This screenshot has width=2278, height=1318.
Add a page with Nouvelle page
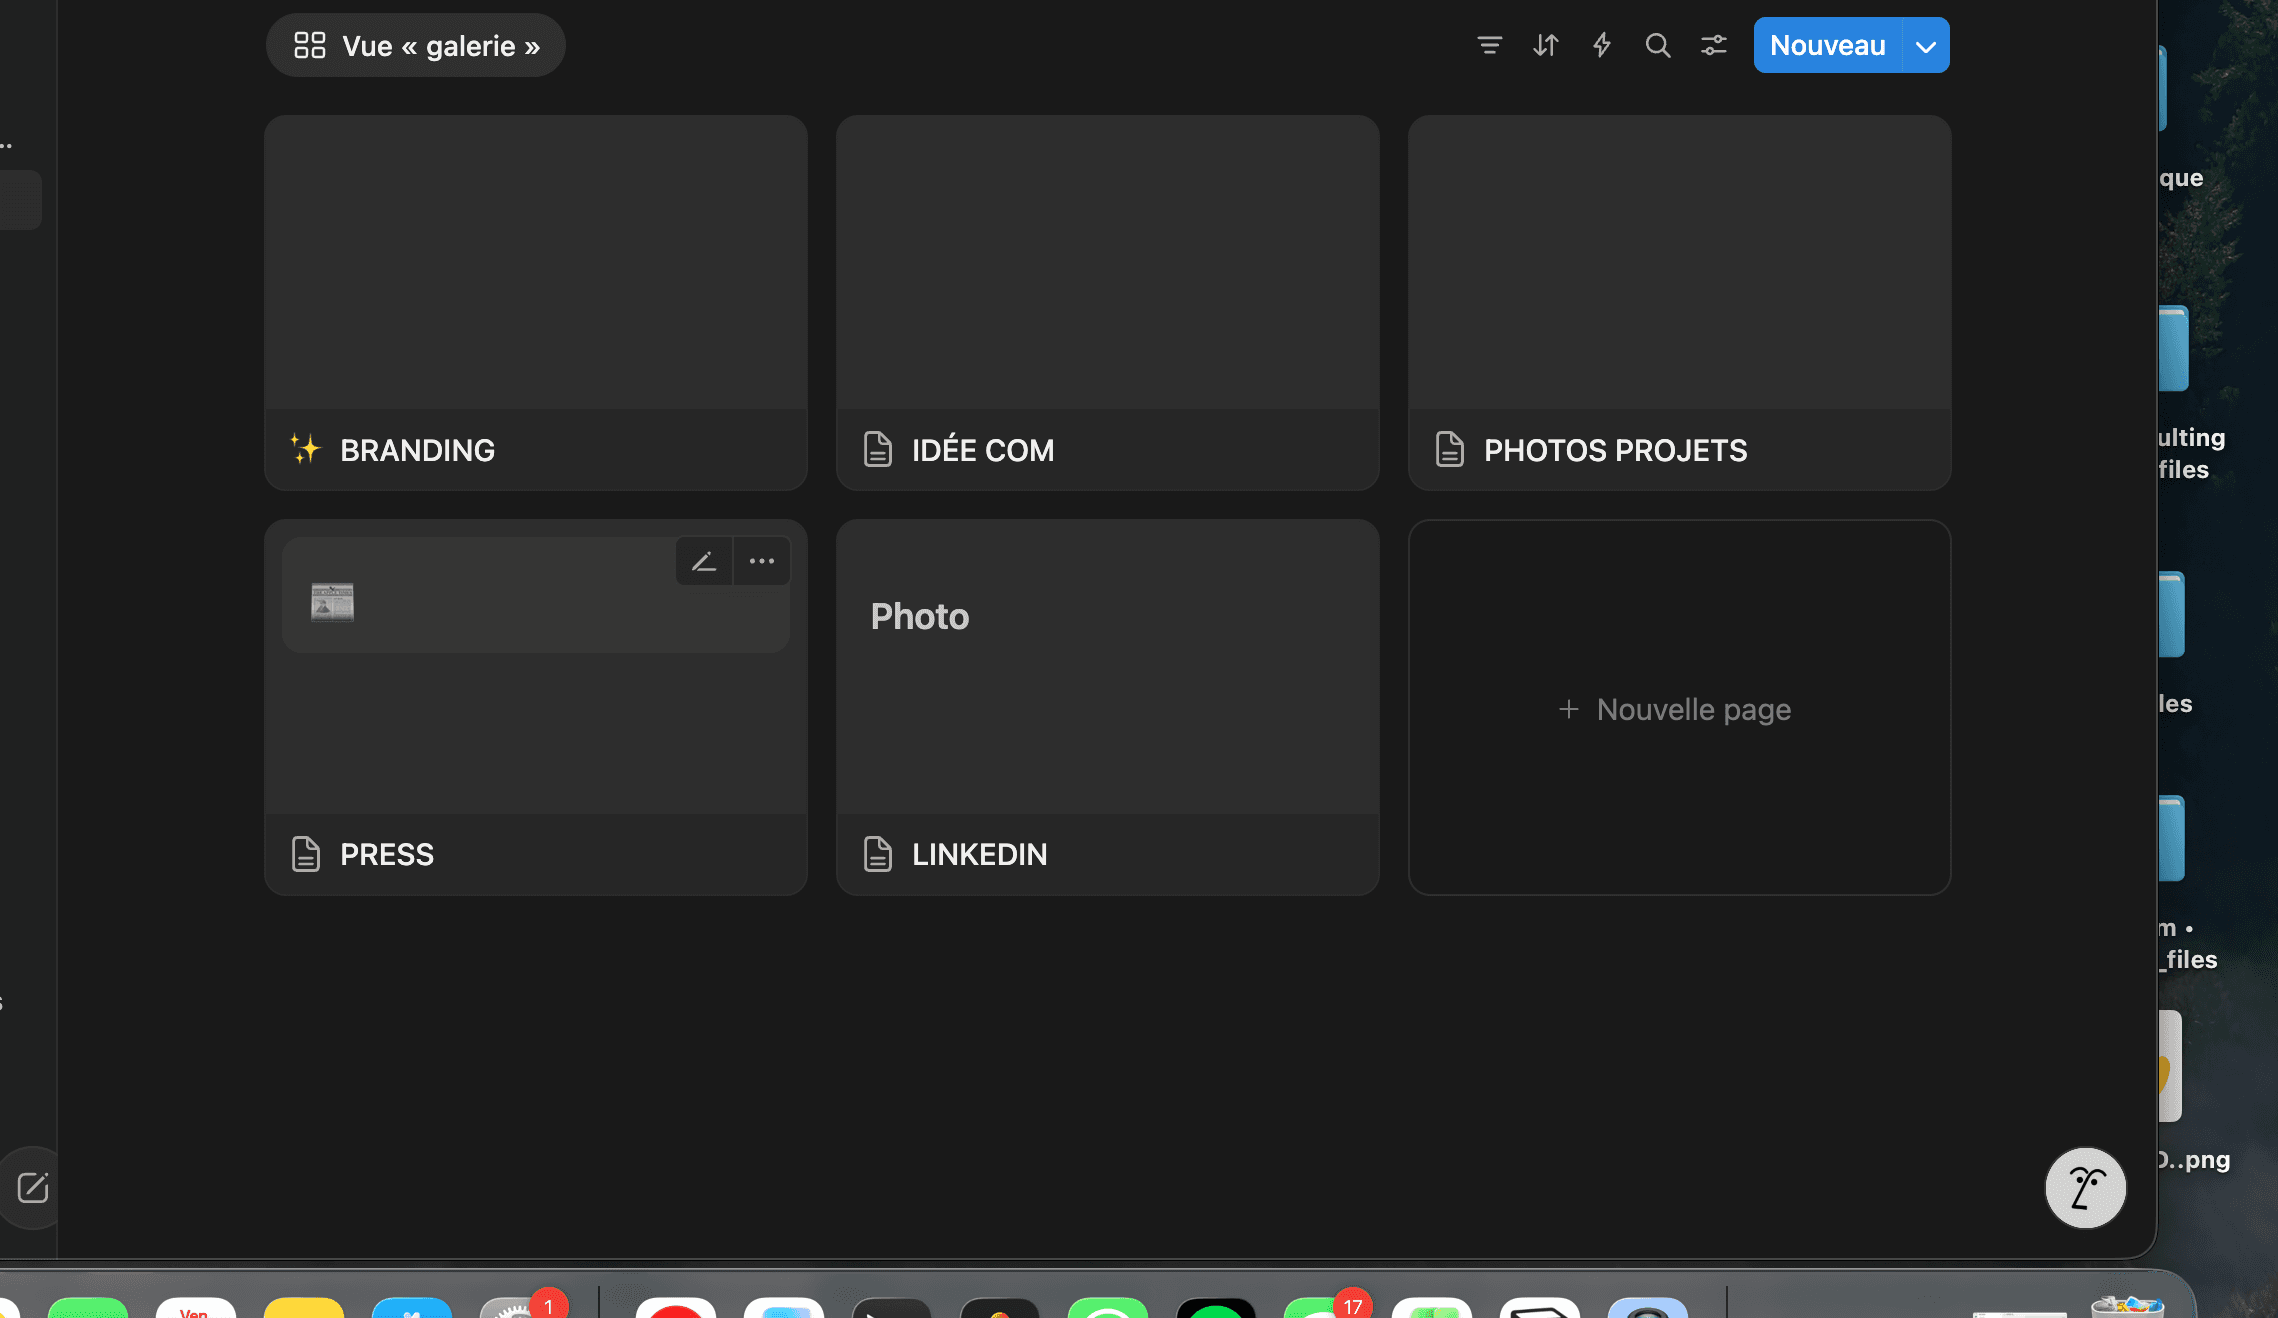[x=1679, y=709]
